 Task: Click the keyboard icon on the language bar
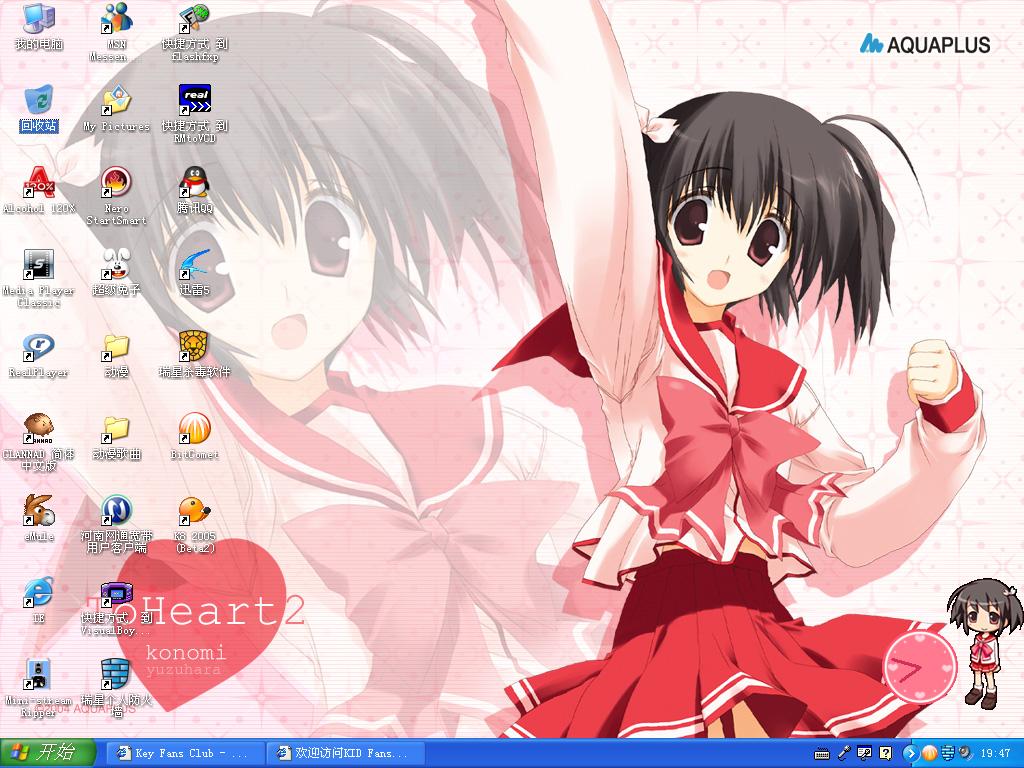click(822, 754)
